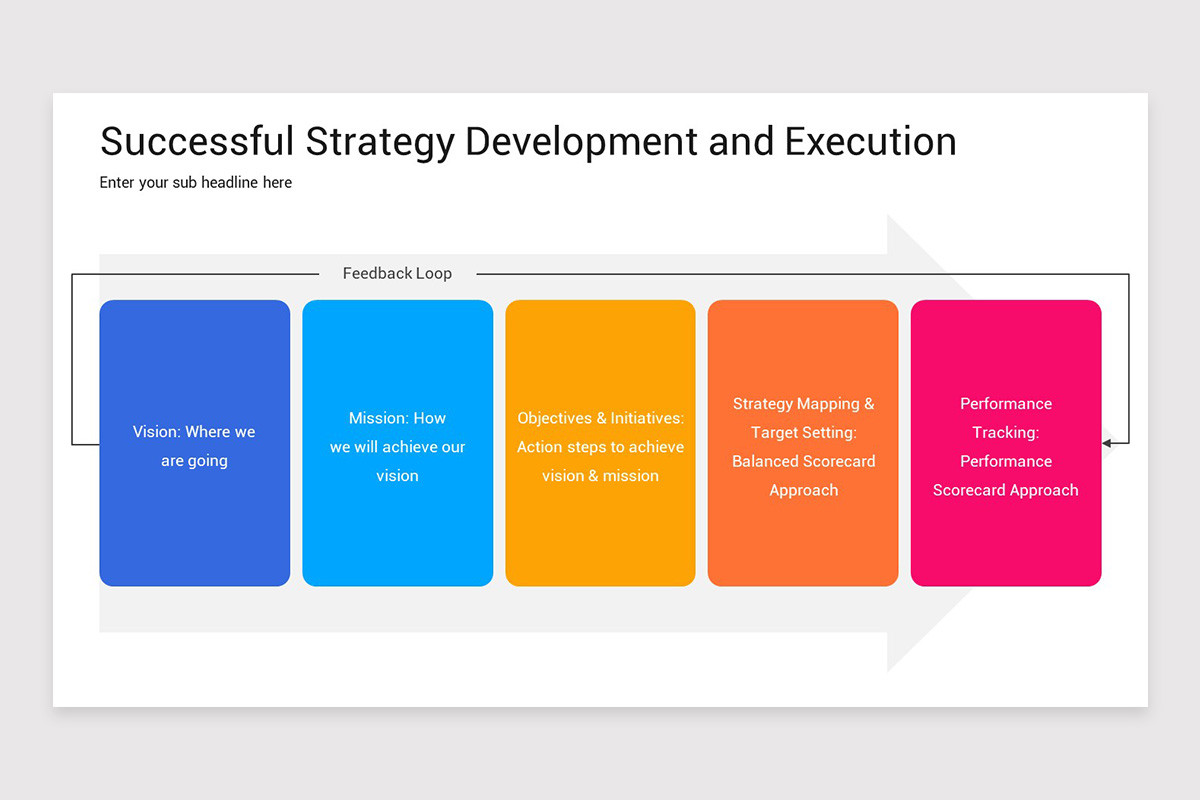
Task: Expand the Vision box text placeholder
Action: [194, 447]
